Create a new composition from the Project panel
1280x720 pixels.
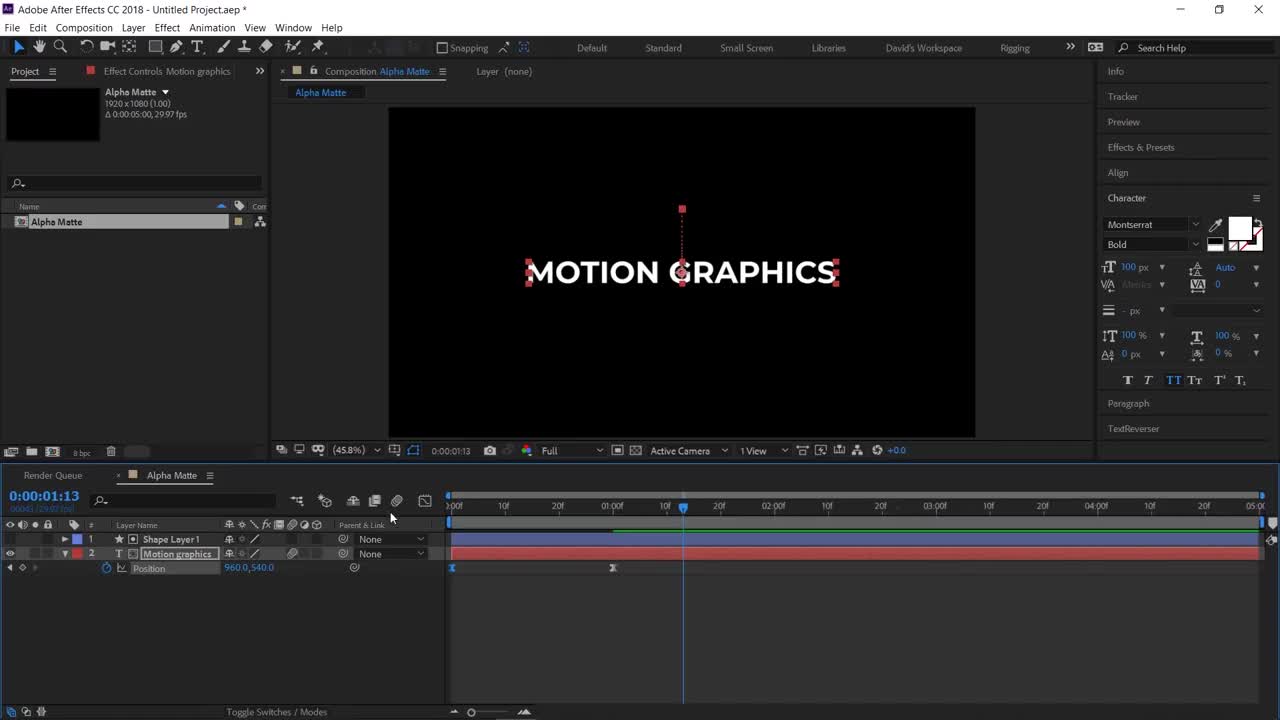[52, 452]
